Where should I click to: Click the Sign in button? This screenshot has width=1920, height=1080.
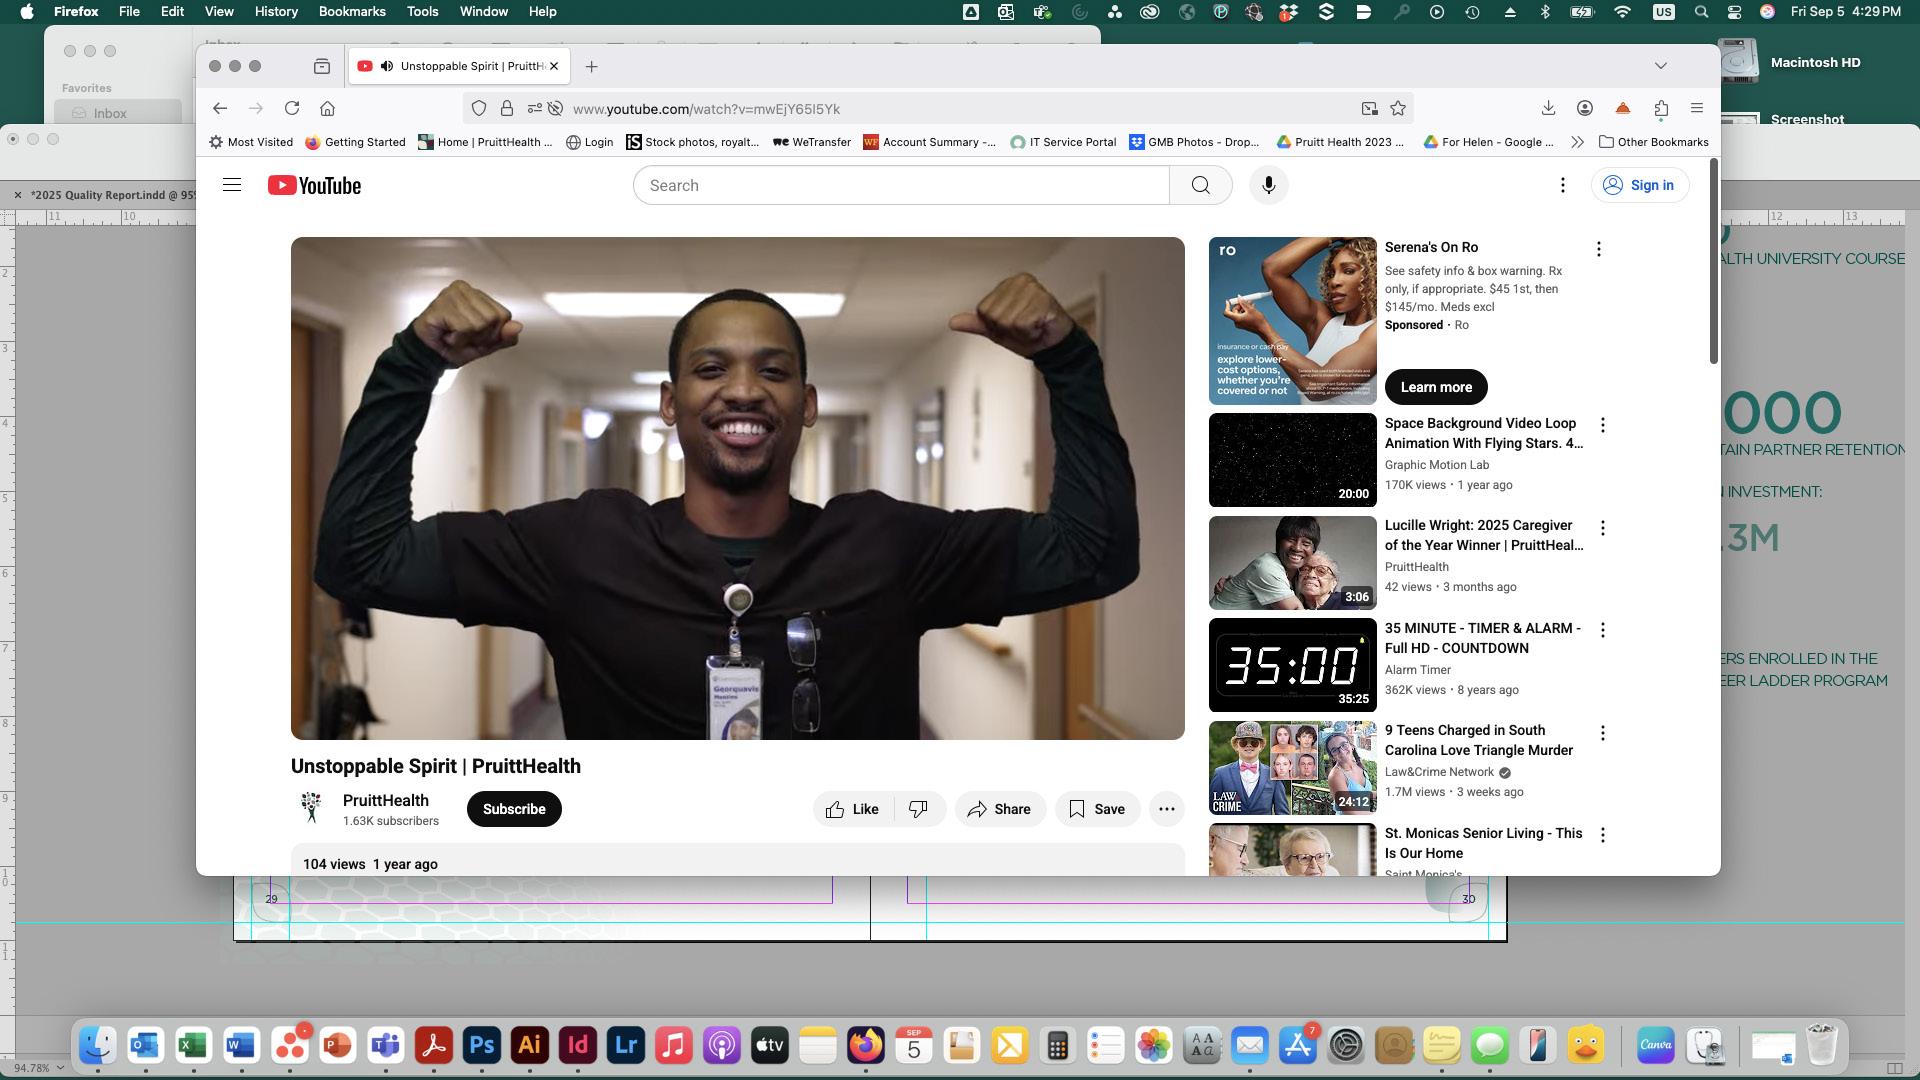tap(1639, 185)
